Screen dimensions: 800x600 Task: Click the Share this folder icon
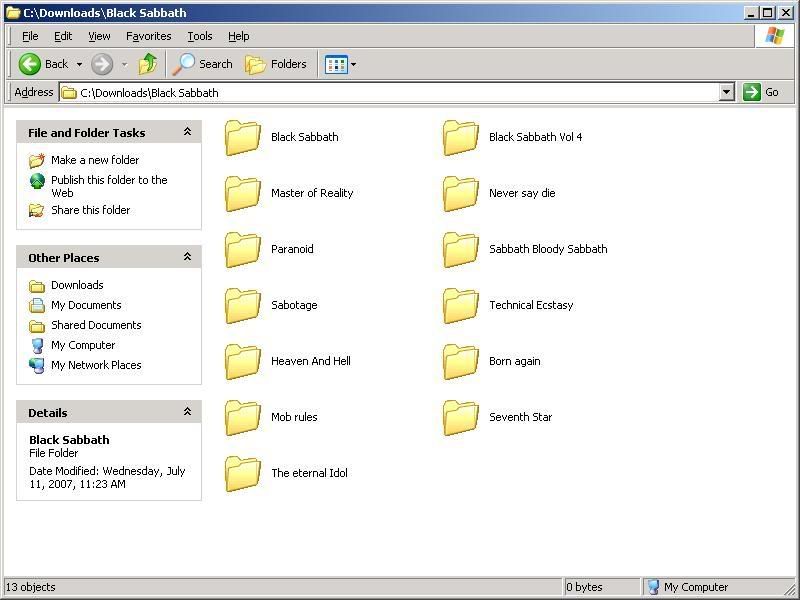click(x=37, y=210)
